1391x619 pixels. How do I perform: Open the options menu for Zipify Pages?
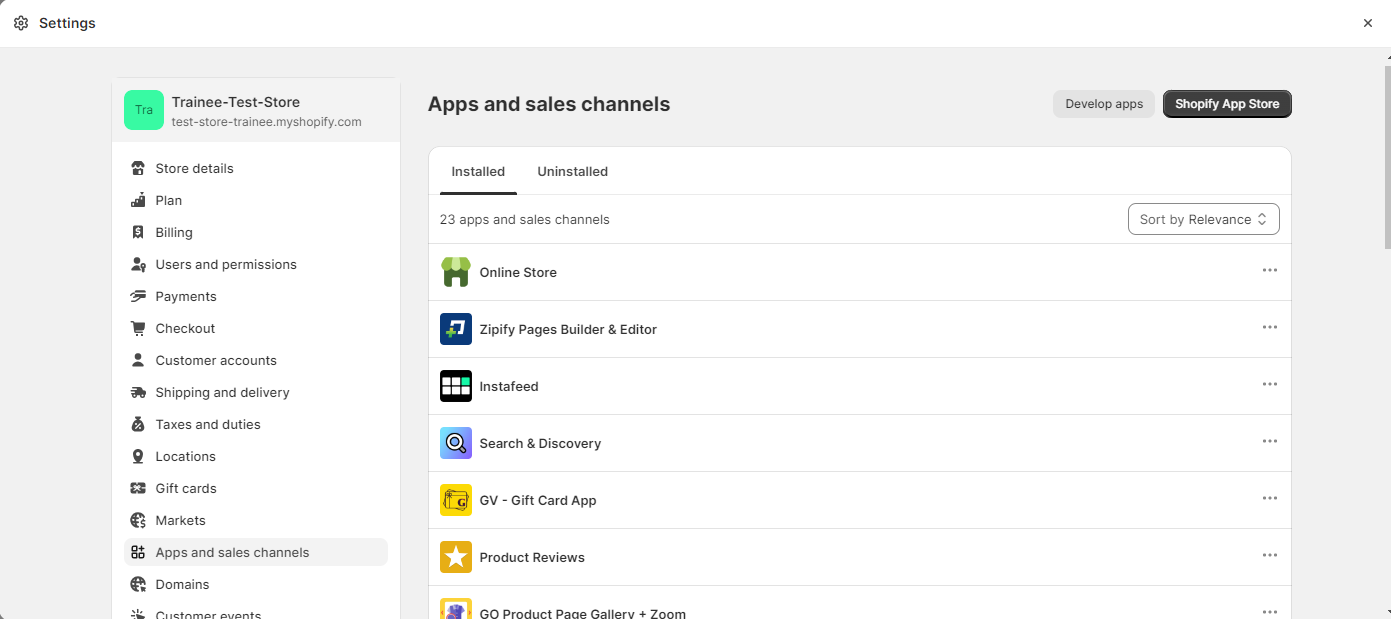[x=1270, y=327]
